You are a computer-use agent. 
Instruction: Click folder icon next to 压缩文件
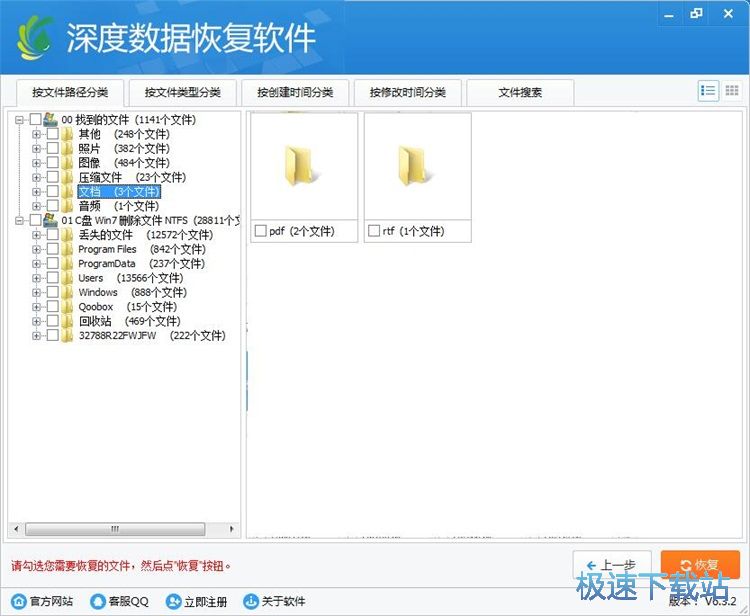(67, 177)
